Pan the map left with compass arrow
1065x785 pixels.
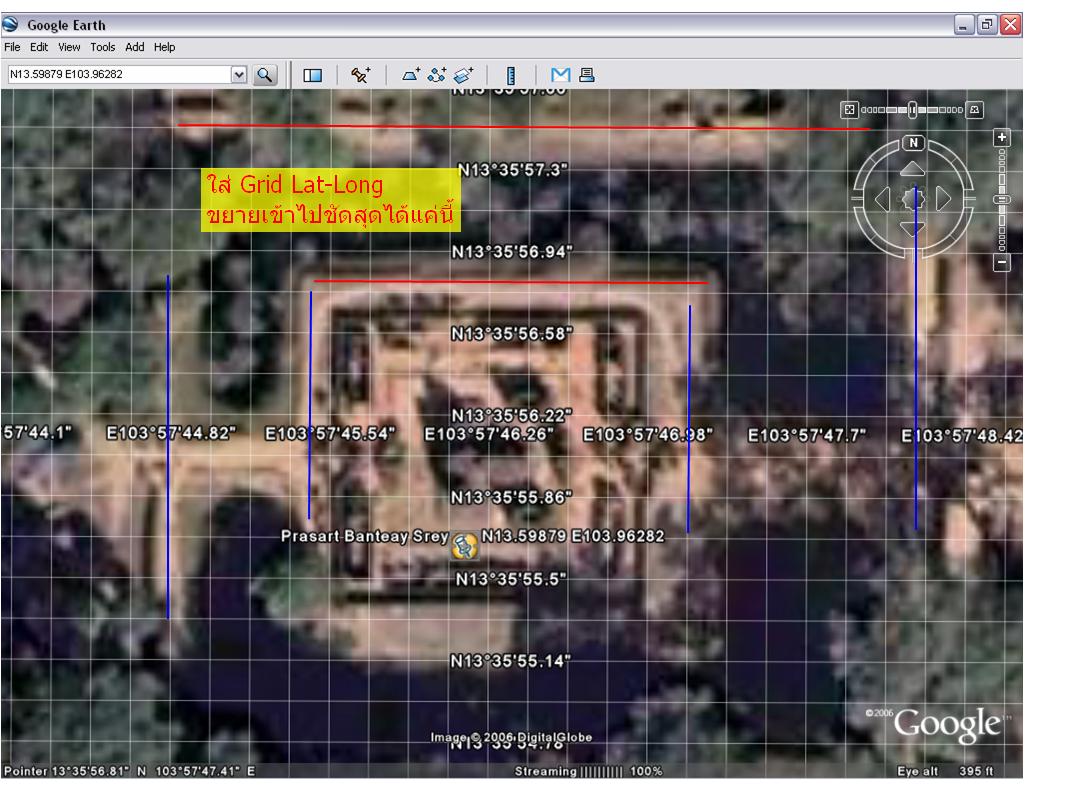click(882, 199)
